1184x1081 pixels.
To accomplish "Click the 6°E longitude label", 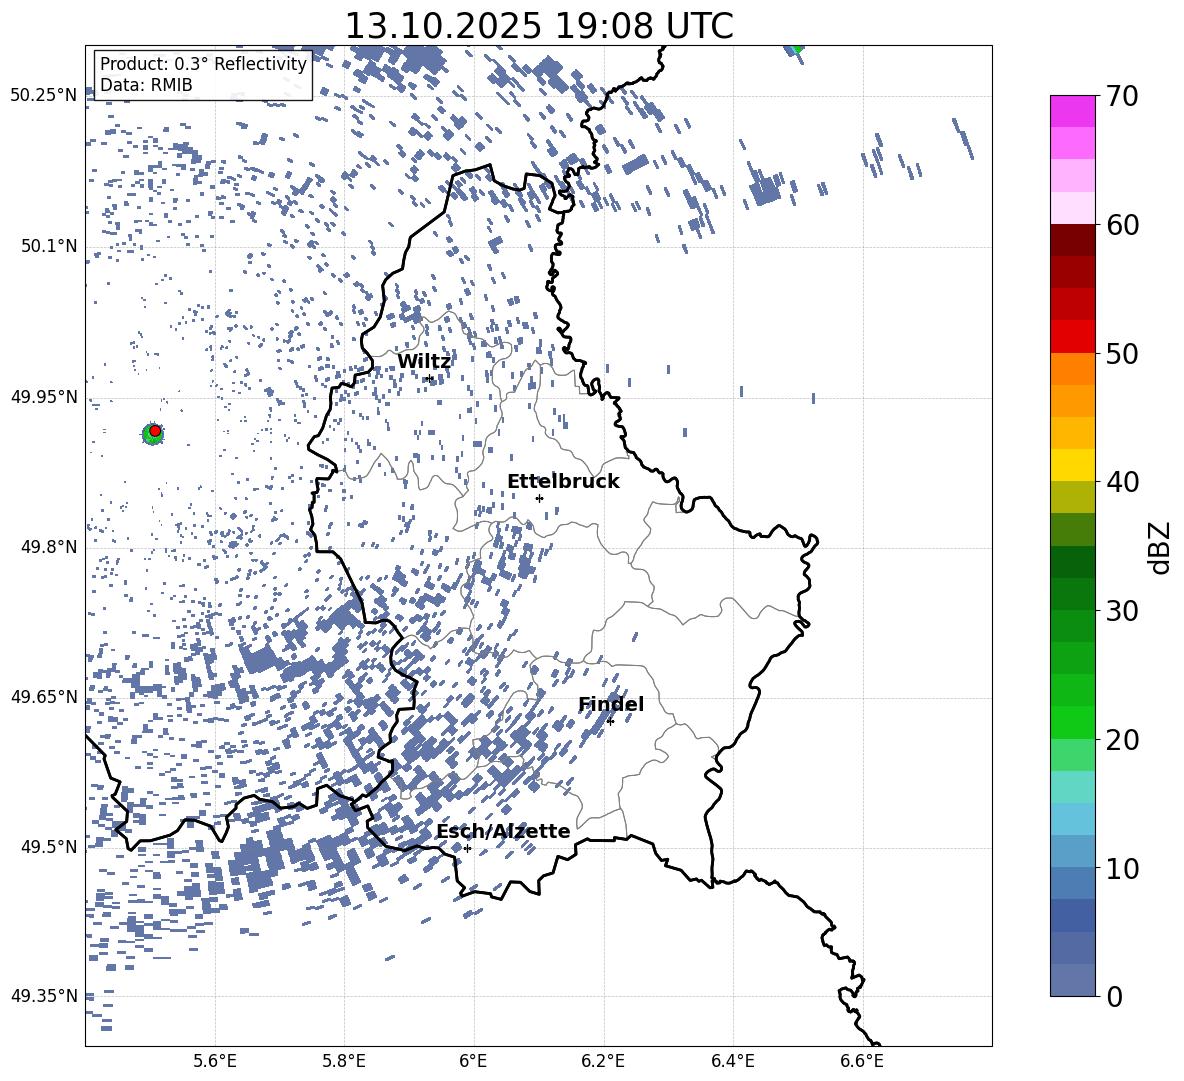I will (x=473, y=1061).
